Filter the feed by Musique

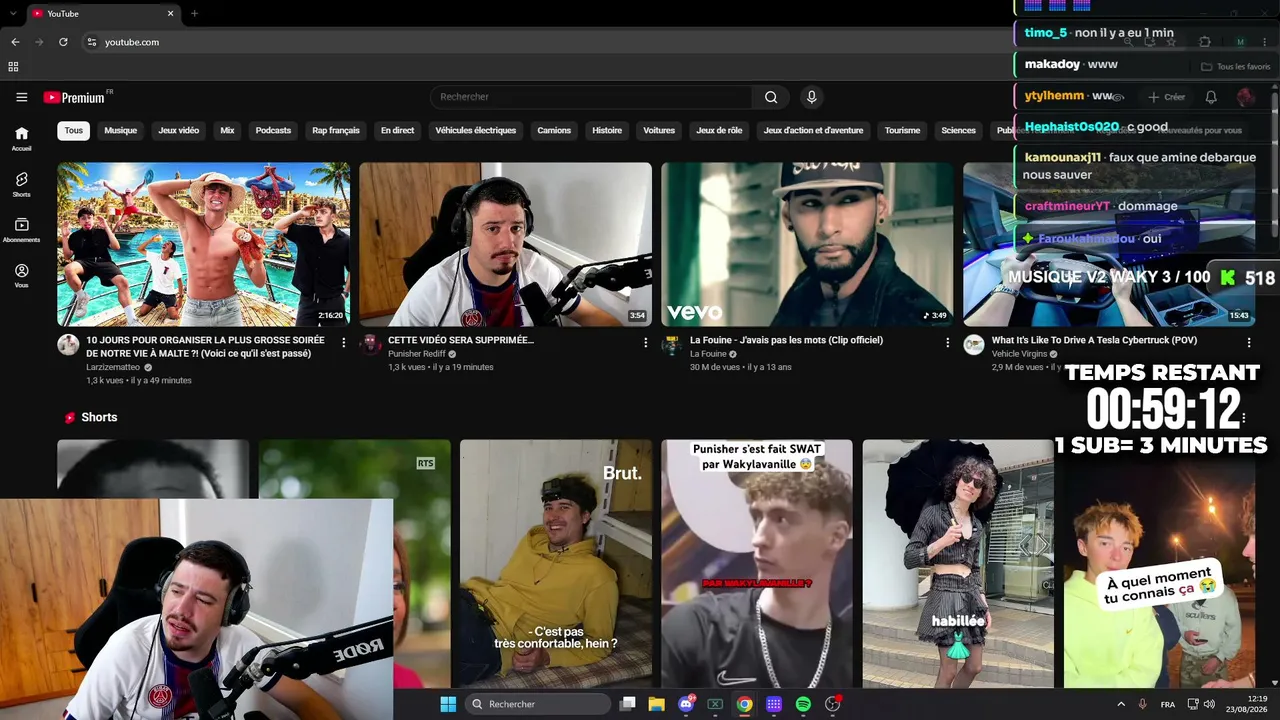[121, 130]
